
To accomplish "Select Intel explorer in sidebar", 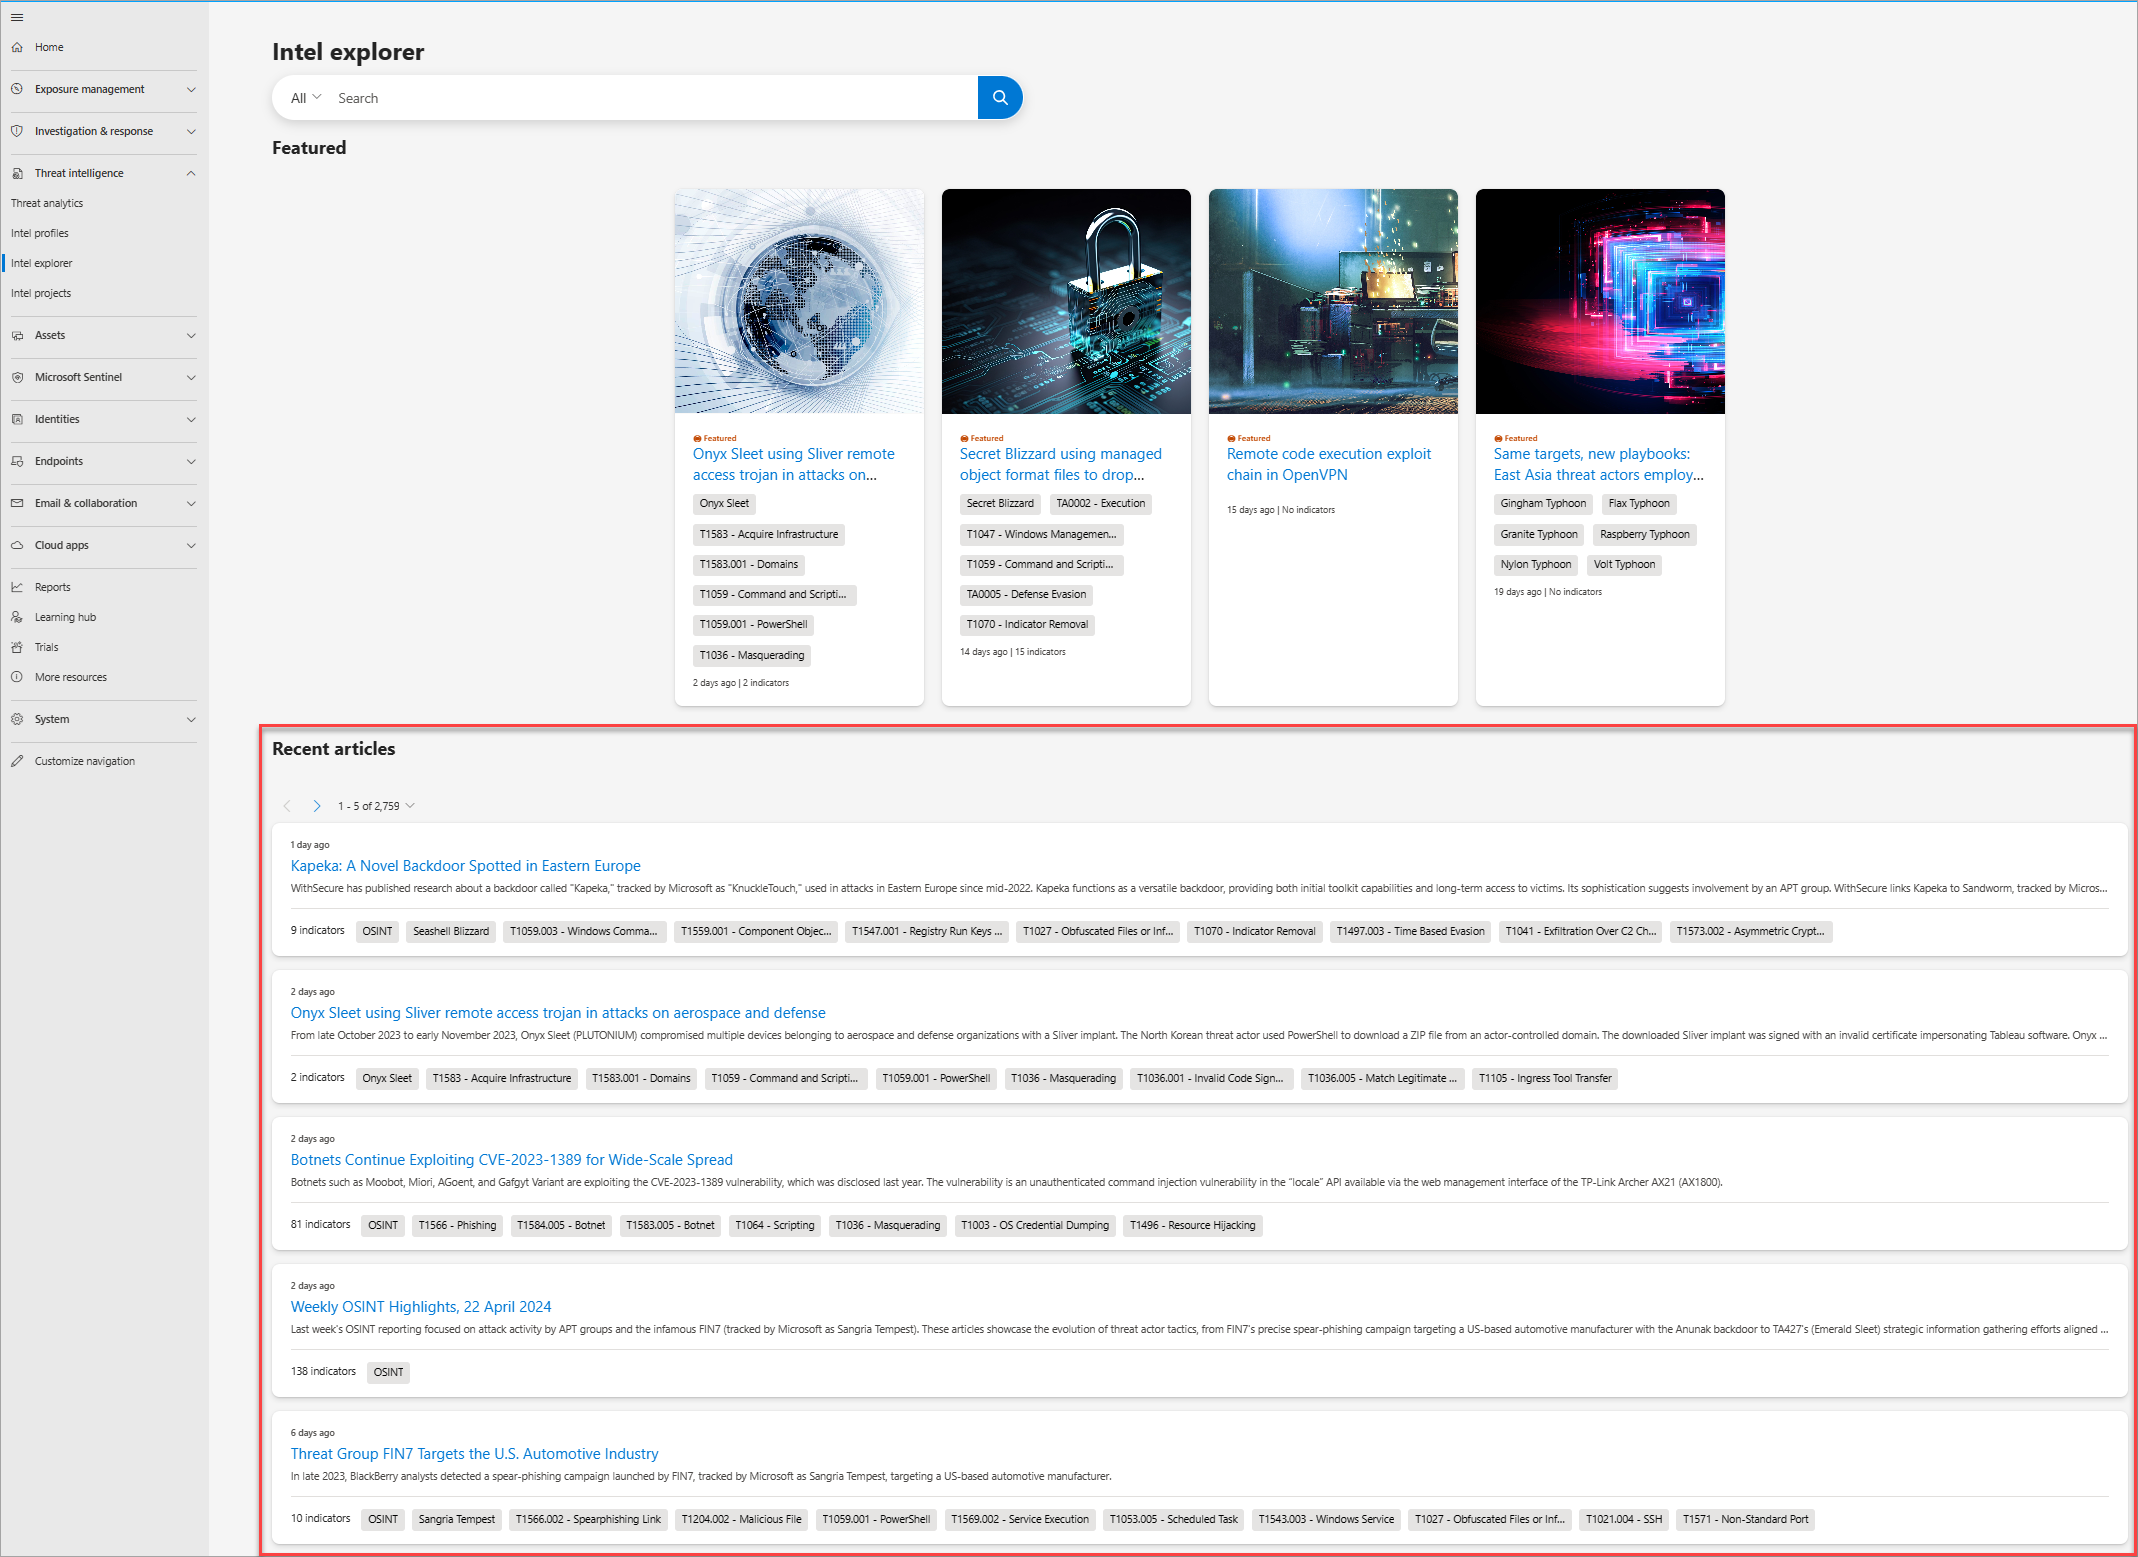I will pos(42,263).
